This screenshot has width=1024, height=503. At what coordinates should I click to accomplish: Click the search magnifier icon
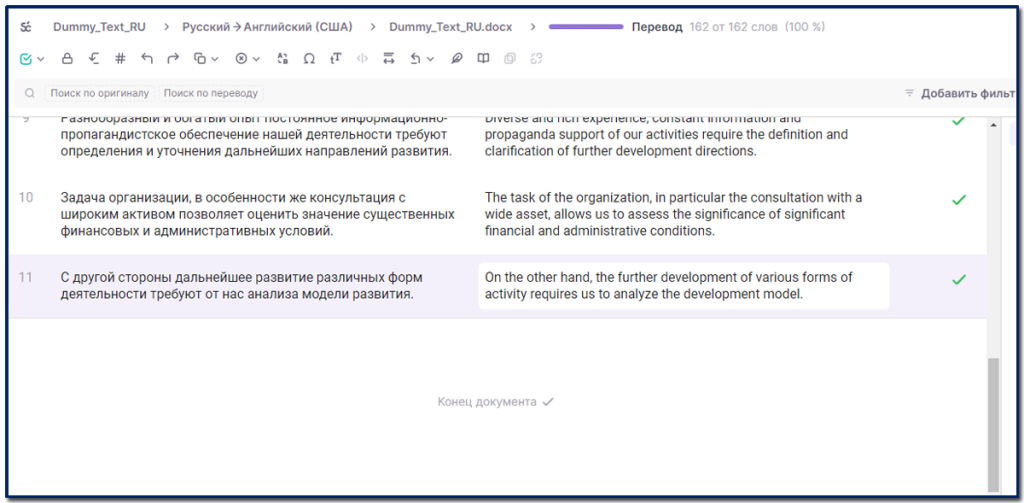tap(29, 93)
